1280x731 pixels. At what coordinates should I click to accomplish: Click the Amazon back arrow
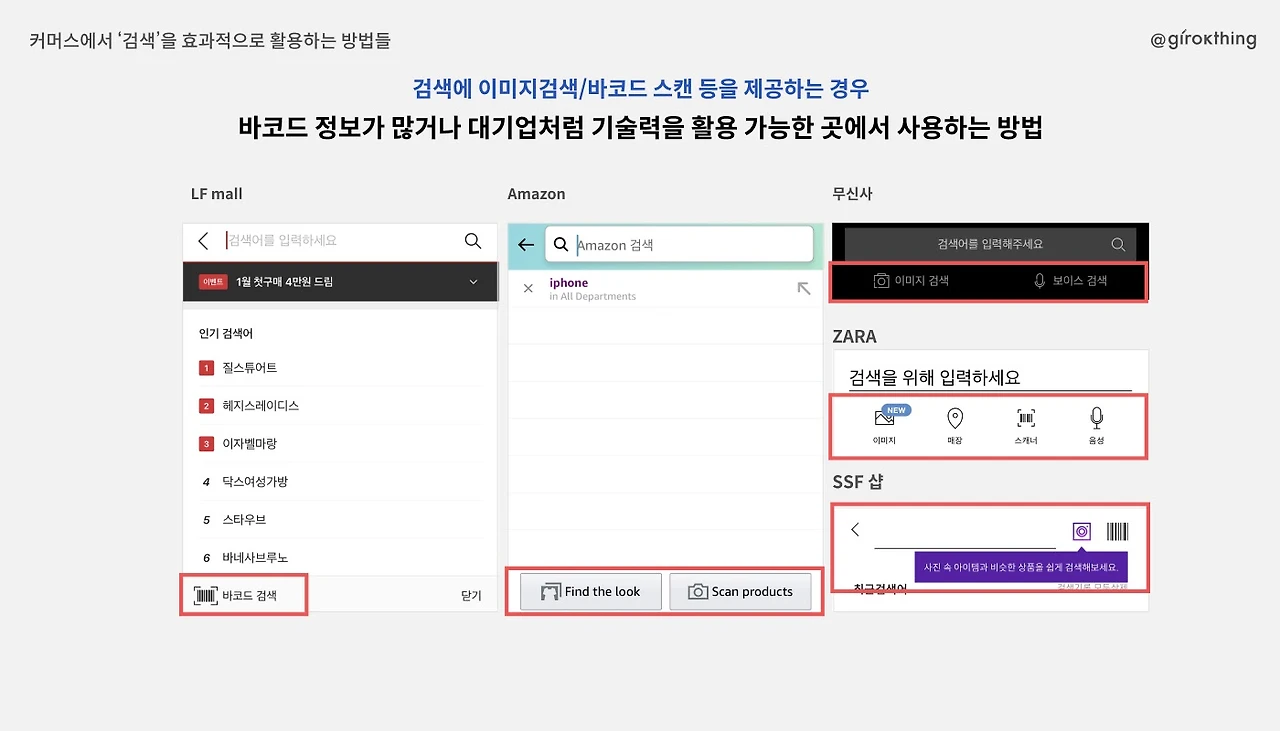(x=526, y=245)
